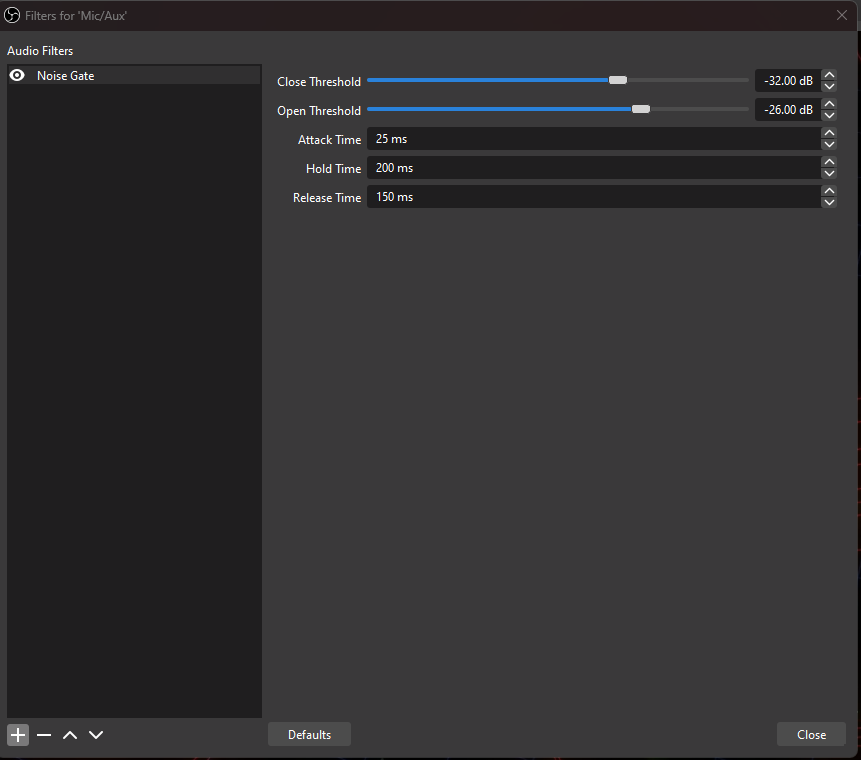Close the Filters window with X icon

tap(842, 15)
